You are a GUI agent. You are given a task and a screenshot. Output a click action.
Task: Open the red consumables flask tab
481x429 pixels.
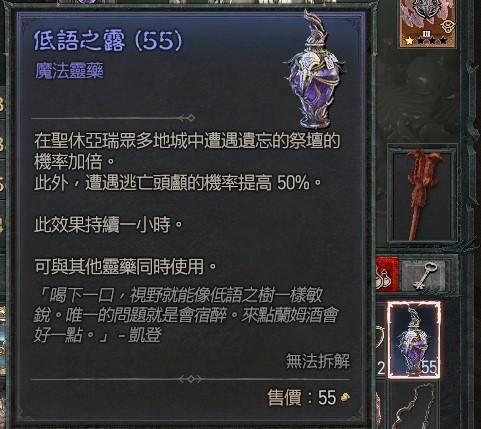(387, 274)
